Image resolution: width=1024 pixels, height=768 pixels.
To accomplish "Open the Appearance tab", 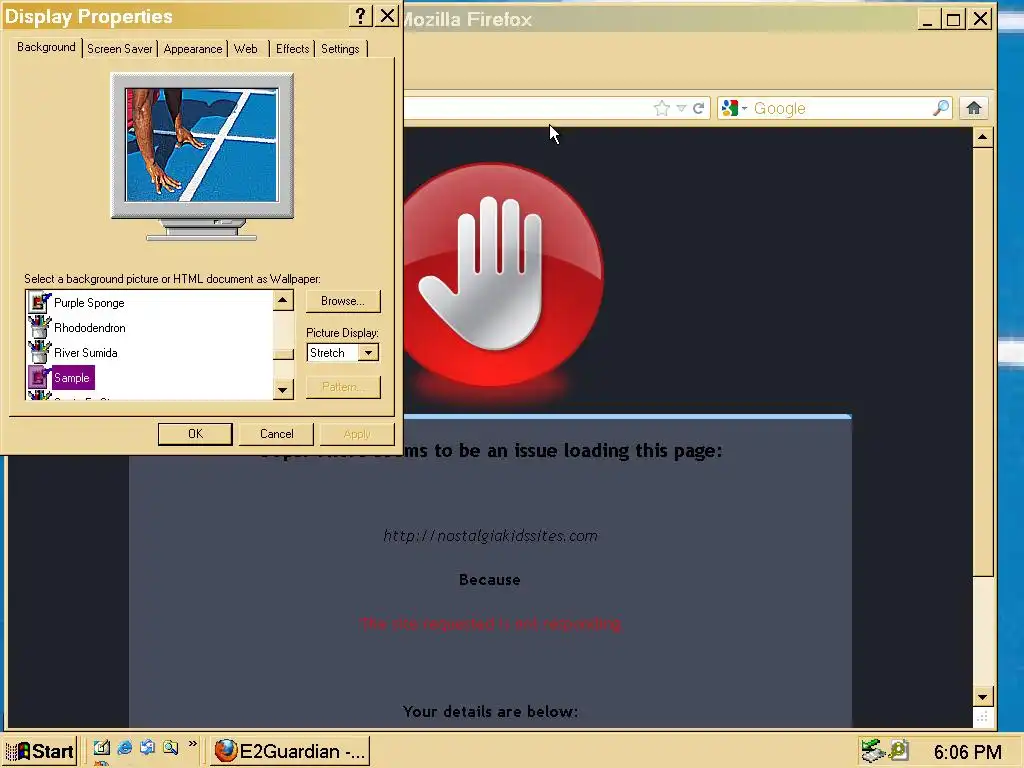I will tap(193, 49).
